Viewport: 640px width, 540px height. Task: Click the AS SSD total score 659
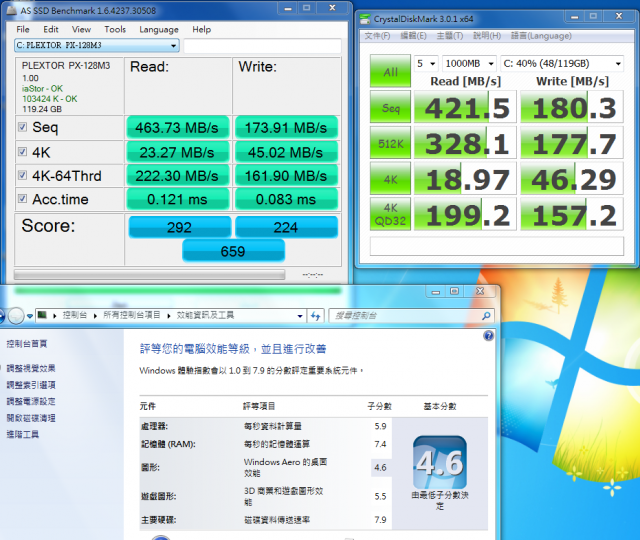point(233,251)
